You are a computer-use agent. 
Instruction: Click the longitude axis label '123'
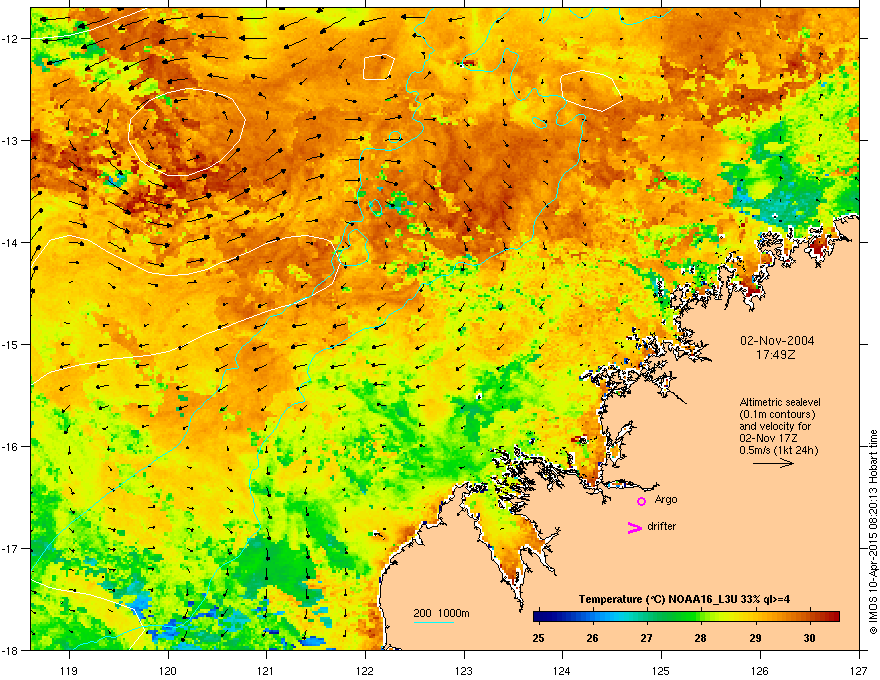[x=464, y=670]
